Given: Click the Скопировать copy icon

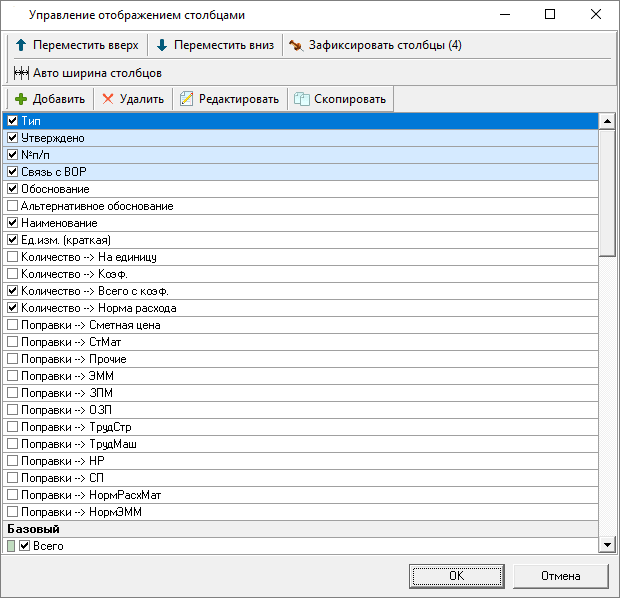Looking at the screenshot, I should click(x=301, y=99).
